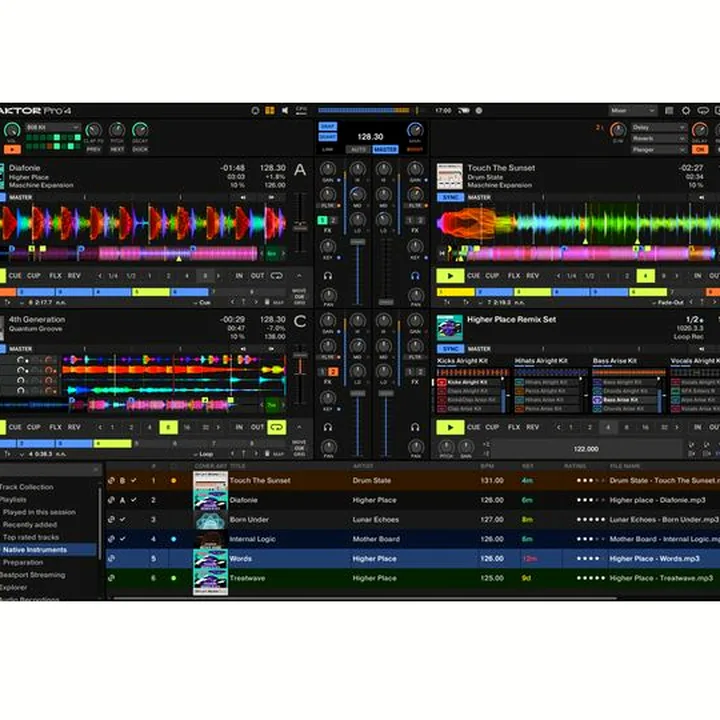
Task: Click the record indicator dot in header
Action: [479, 111]
